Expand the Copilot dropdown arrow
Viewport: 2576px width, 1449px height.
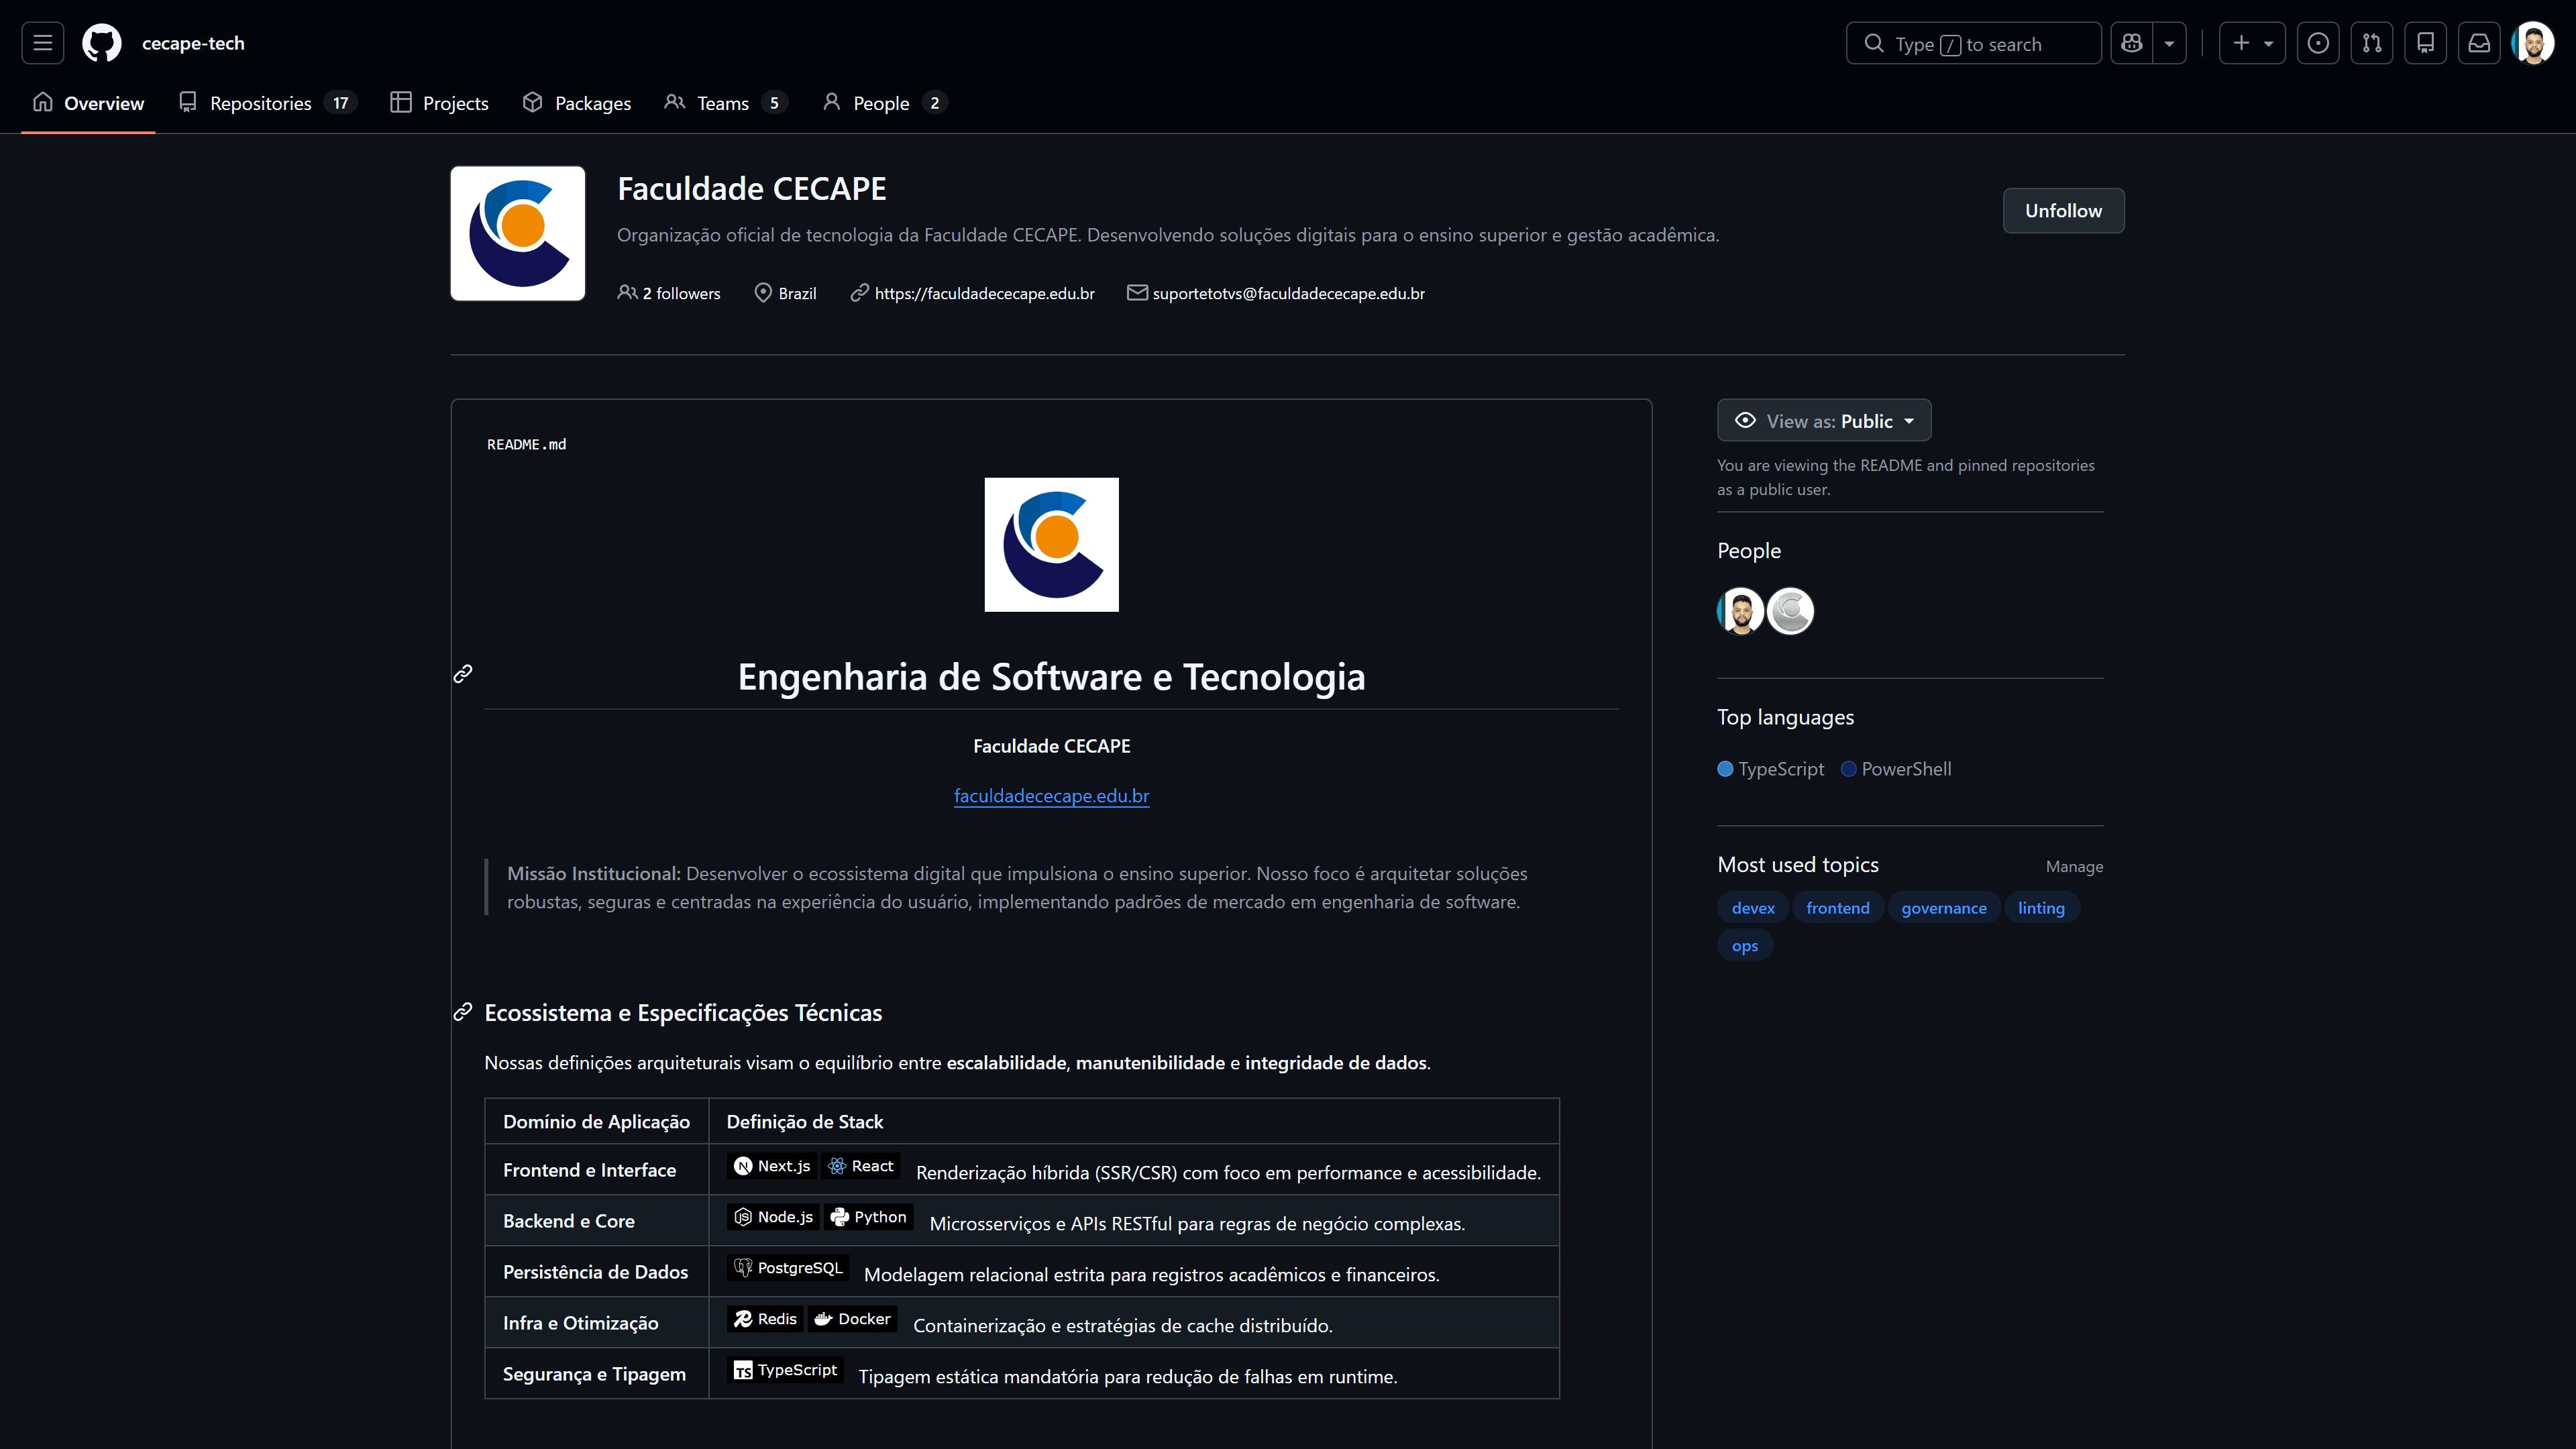2169,43
